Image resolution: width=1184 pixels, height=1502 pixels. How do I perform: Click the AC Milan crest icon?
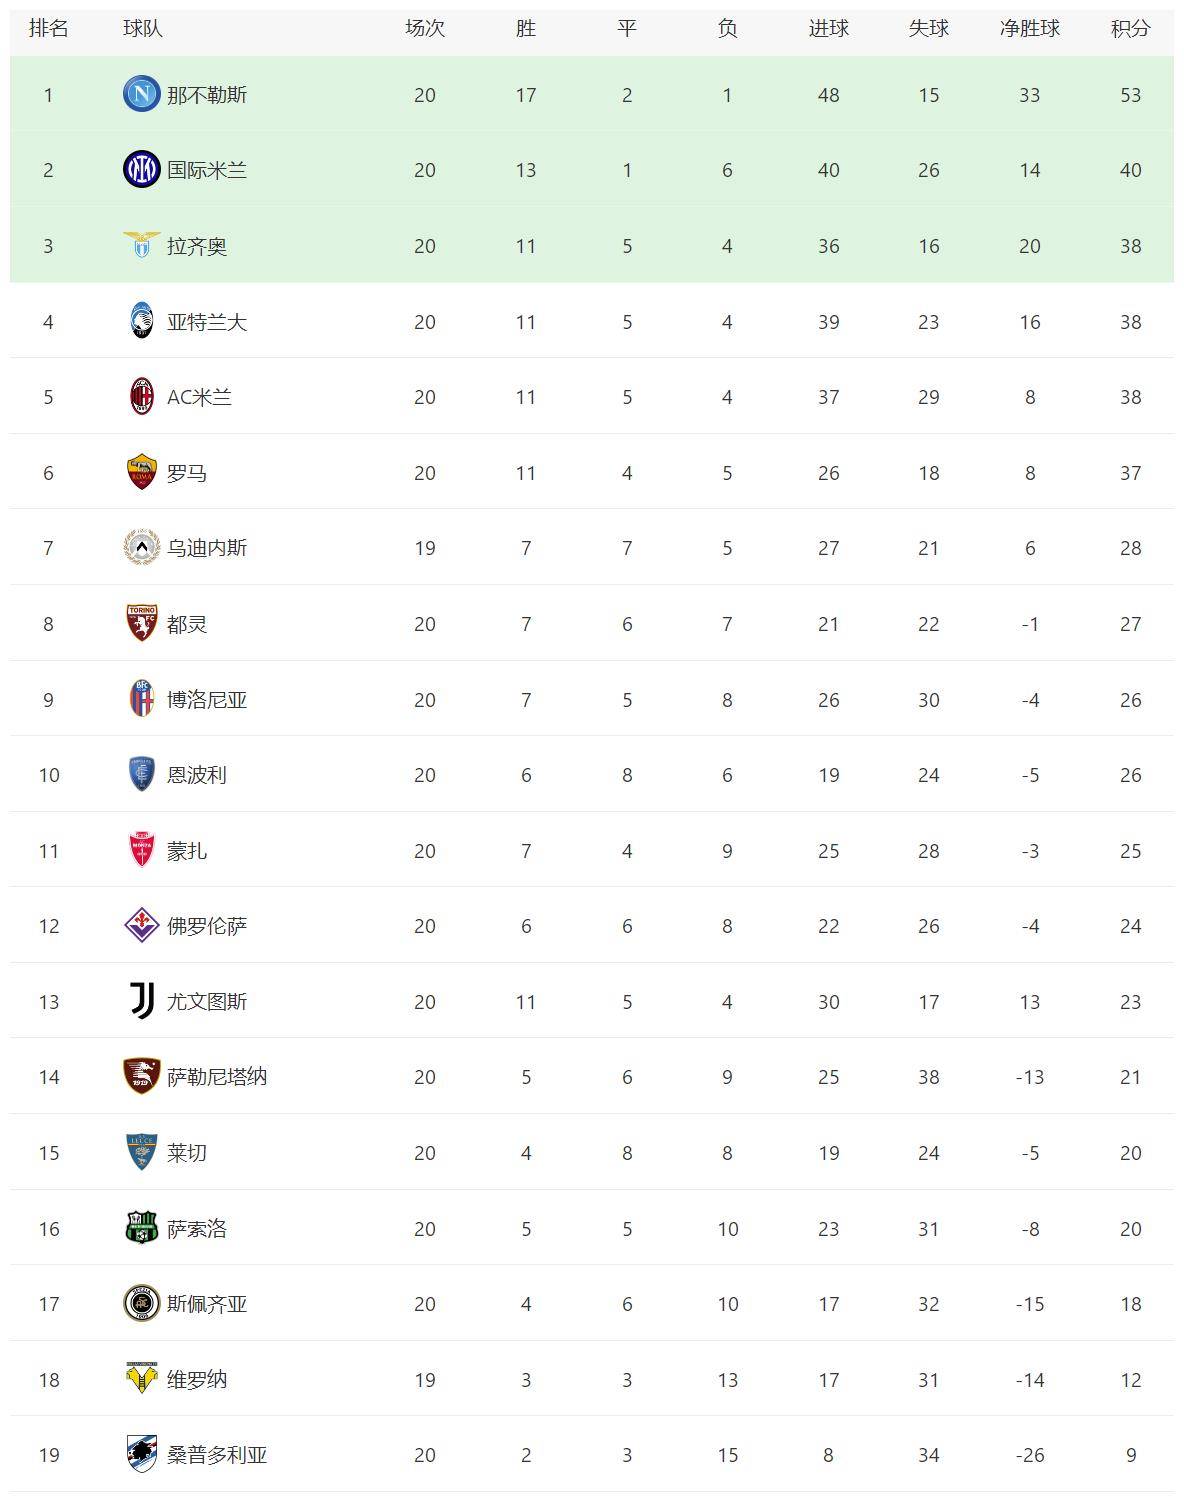click(141, 397)
